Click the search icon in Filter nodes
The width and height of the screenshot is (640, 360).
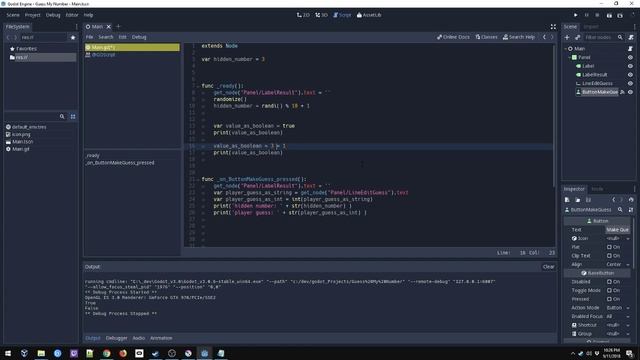[620, 37]
